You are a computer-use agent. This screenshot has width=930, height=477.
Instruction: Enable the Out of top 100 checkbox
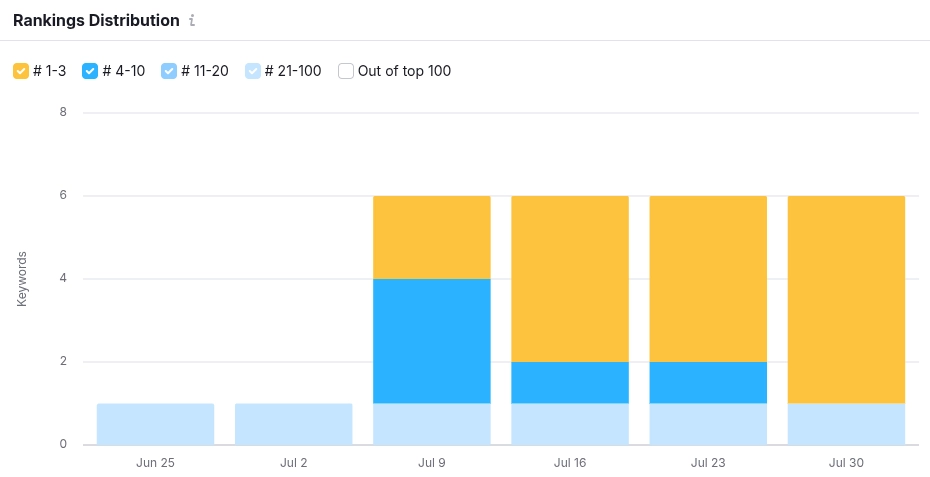346,71
